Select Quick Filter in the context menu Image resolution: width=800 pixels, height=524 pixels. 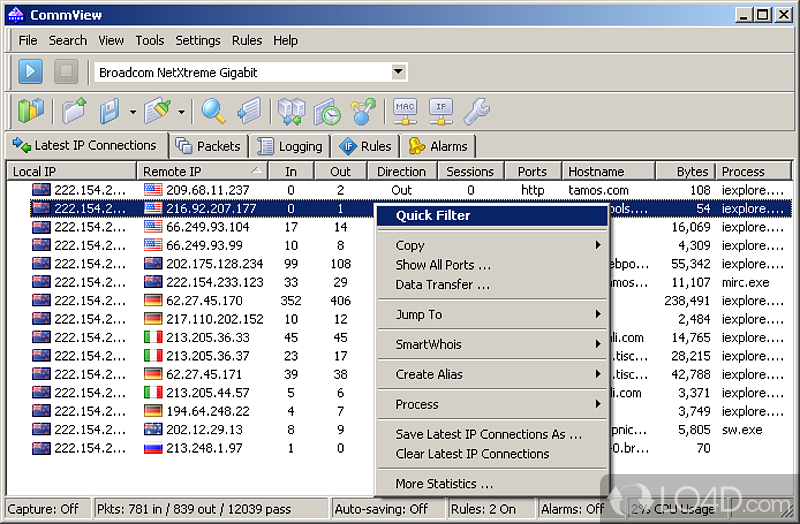(x=432, y=215)
